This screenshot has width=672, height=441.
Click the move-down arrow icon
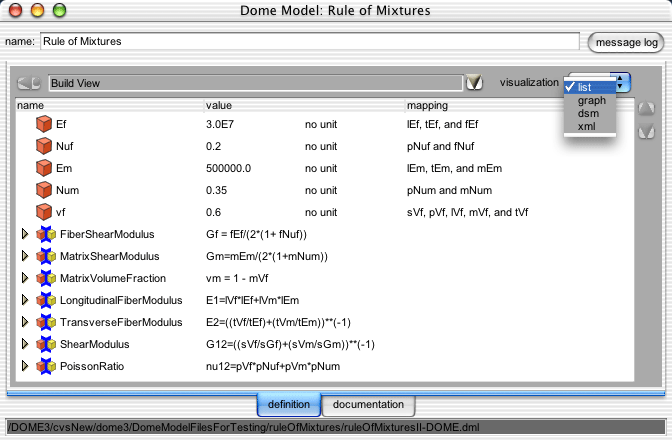click(x=646, y=132)
